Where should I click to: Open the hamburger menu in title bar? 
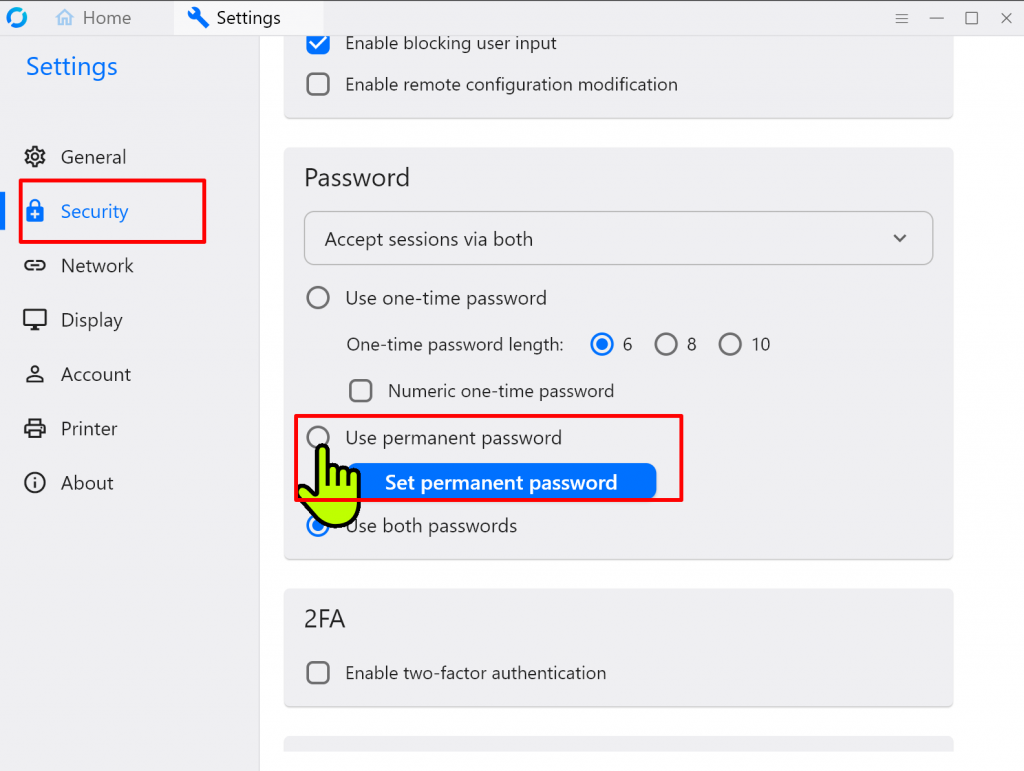(x=902, y=18)
